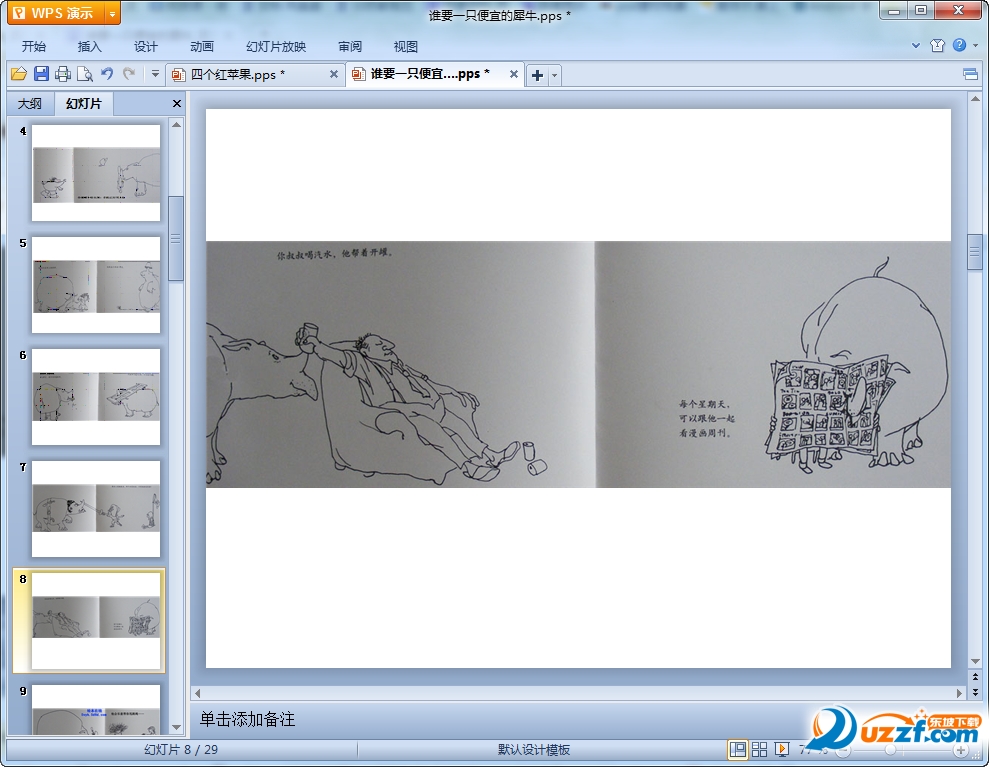
Task: Save presentation using the floppy disk icon
Action: click(41, 74)
